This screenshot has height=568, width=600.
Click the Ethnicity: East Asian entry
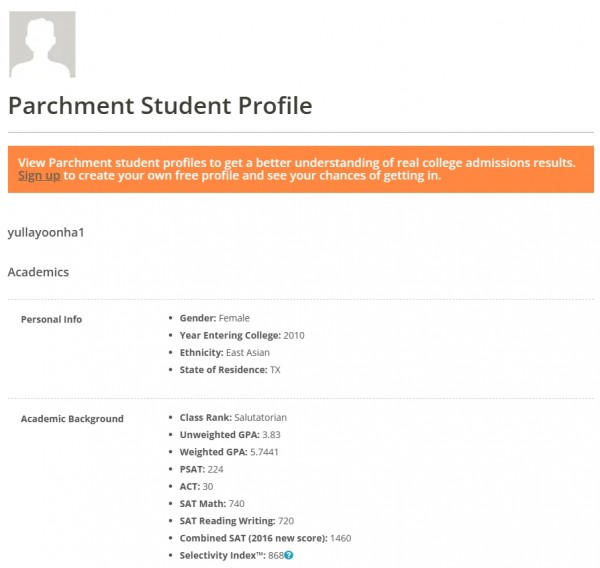[x=225, y=353]
